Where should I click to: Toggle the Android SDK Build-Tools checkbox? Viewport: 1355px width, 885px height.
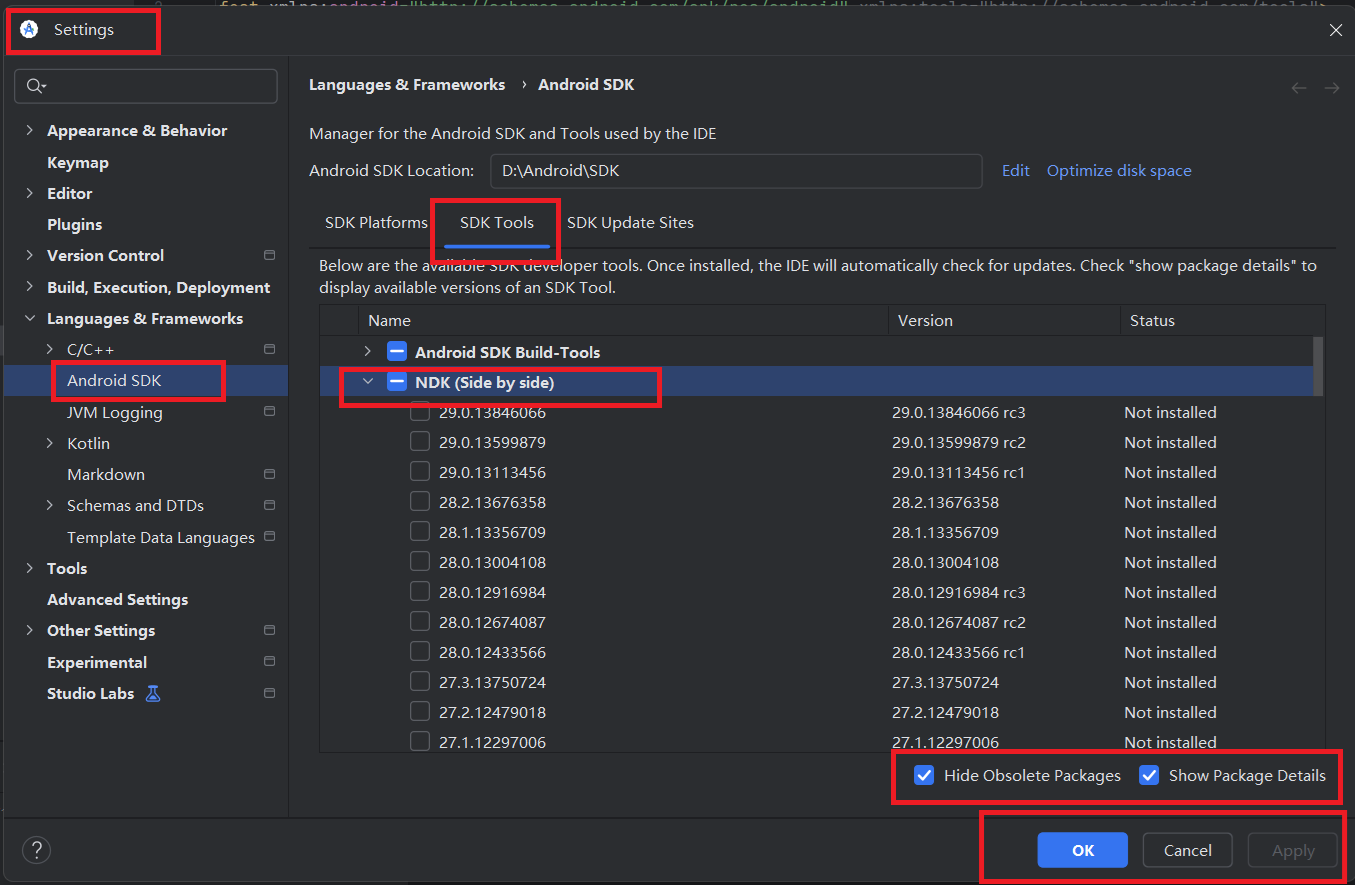click(x=397, y=352)
